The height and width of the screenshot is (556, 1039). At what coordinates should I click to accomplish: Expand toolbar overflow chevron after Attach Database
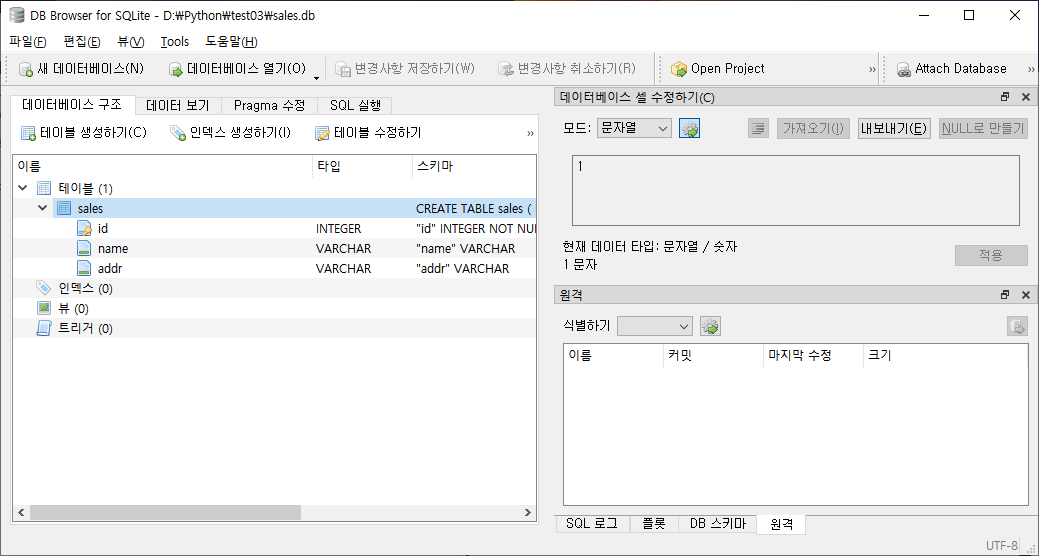pyautogui.click(x=1031, y=69)
